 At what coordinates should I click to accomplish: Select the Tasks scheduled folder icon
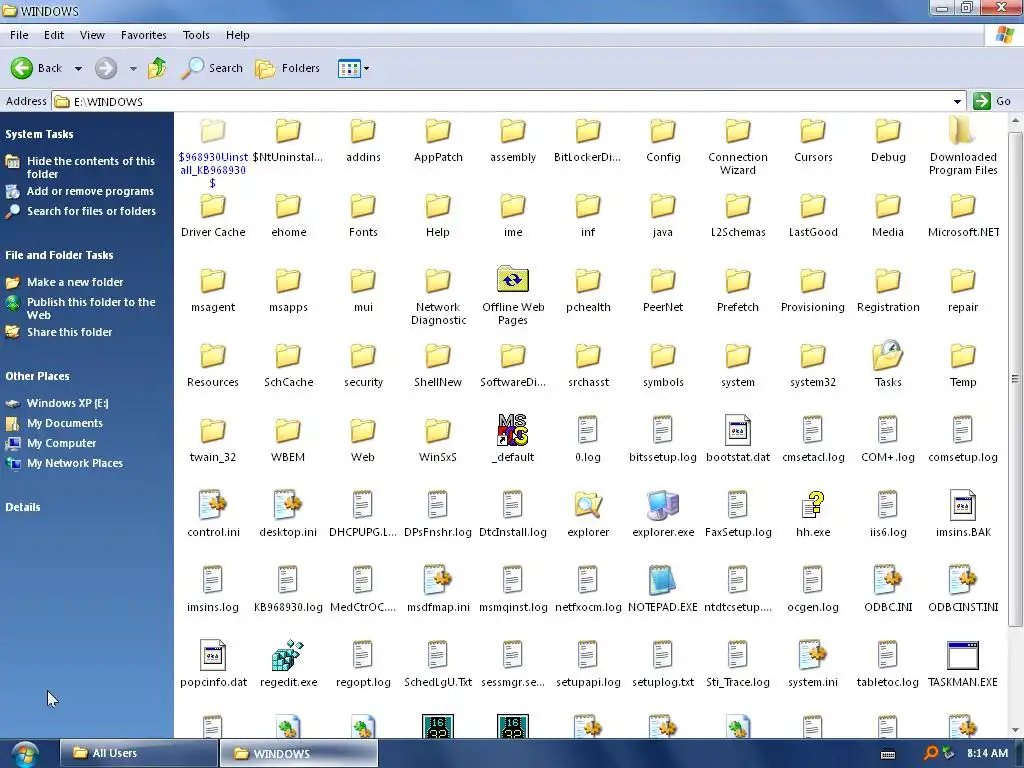tap(888, 355)
